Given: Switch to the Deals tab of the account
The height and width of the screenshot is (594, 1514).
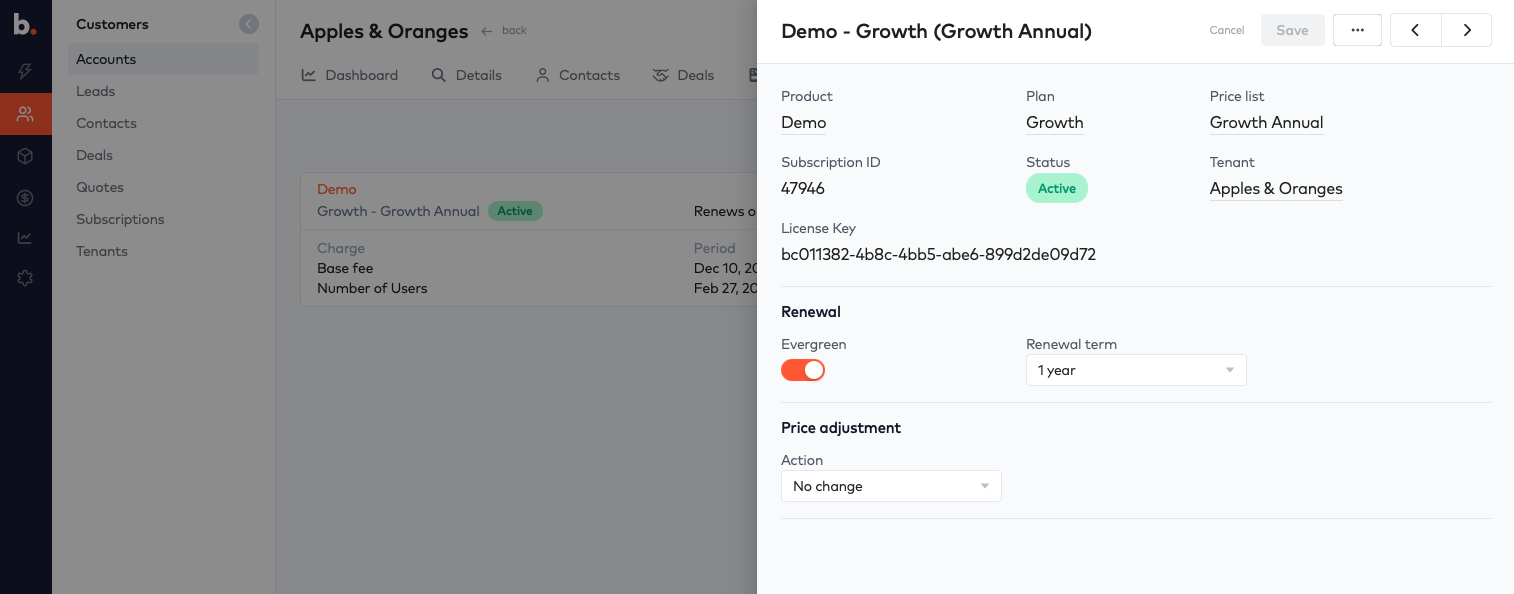Looking at the screenshot, I should pyautogui.click(x=683, y=75).
